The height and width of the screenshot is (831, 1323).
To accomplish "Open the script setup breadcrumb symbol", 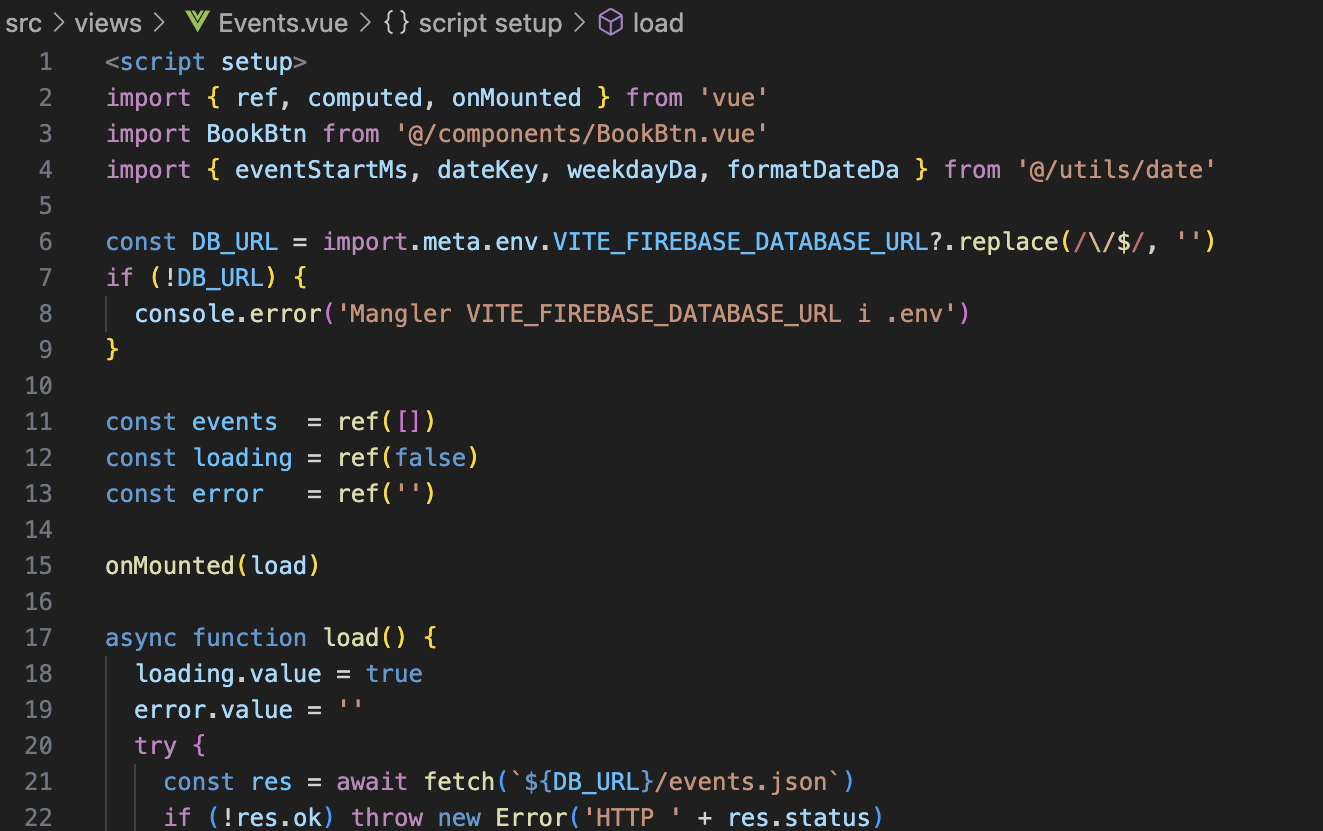I will click(490, 23).
